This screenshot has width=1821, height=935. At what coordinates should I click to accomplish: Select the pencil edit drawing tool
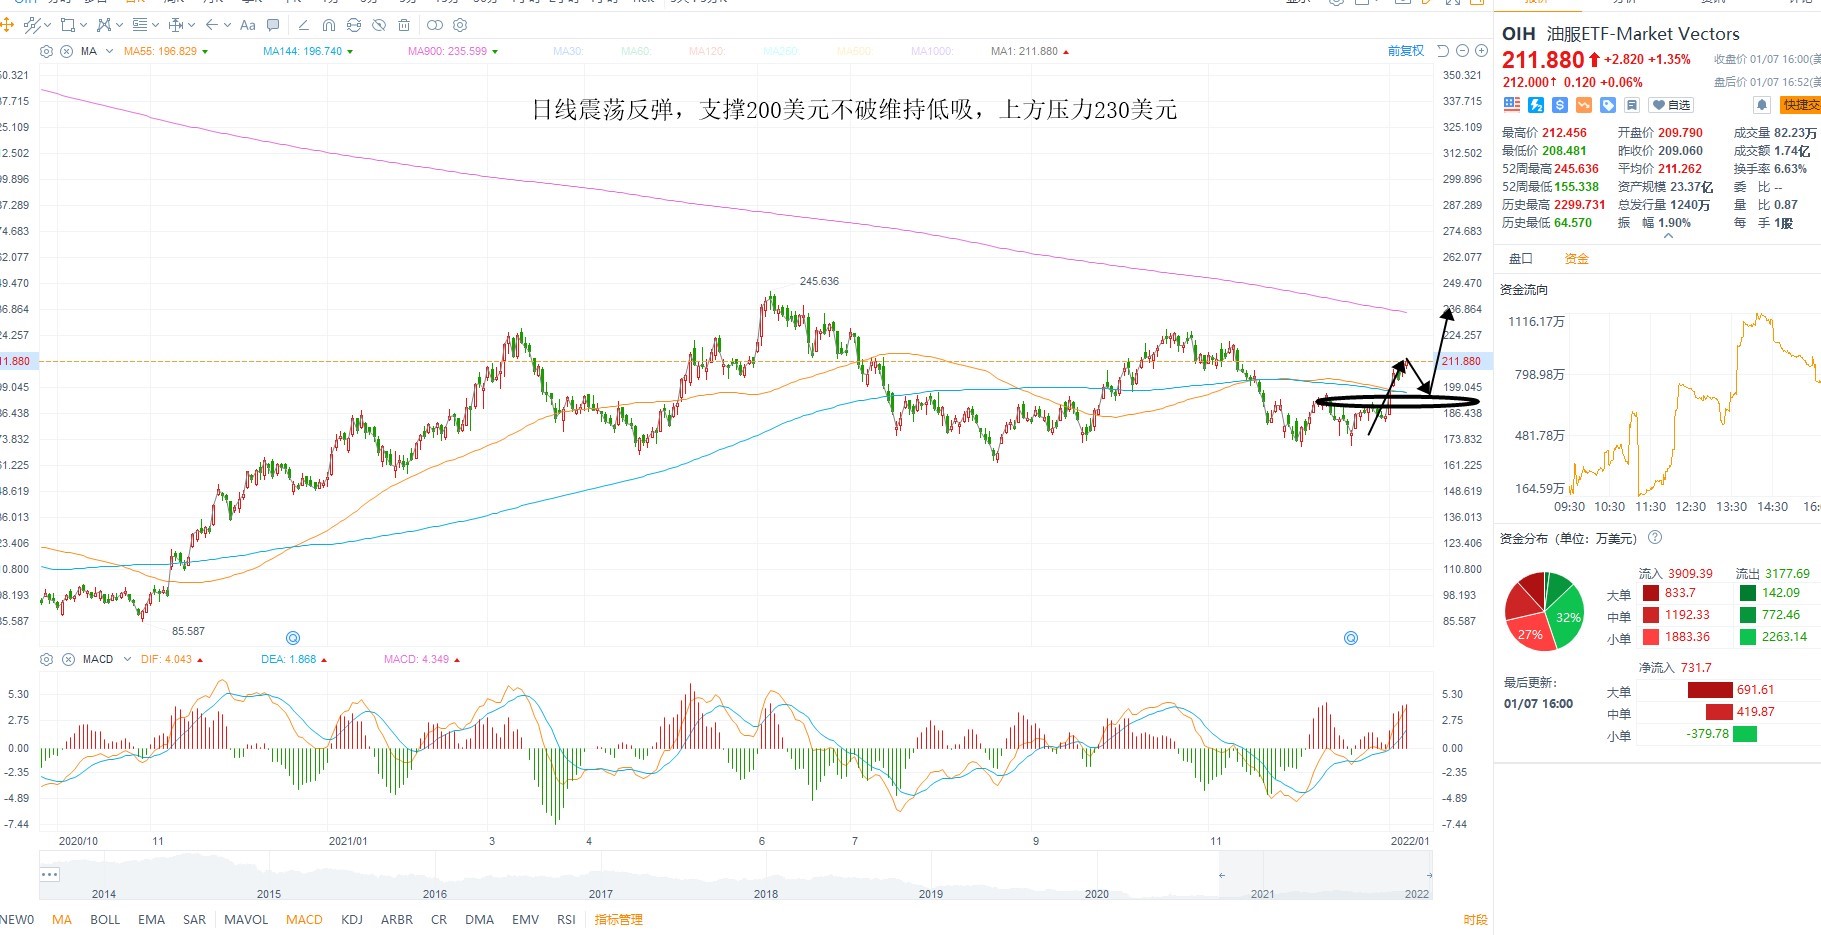click(x=304, y=25)
